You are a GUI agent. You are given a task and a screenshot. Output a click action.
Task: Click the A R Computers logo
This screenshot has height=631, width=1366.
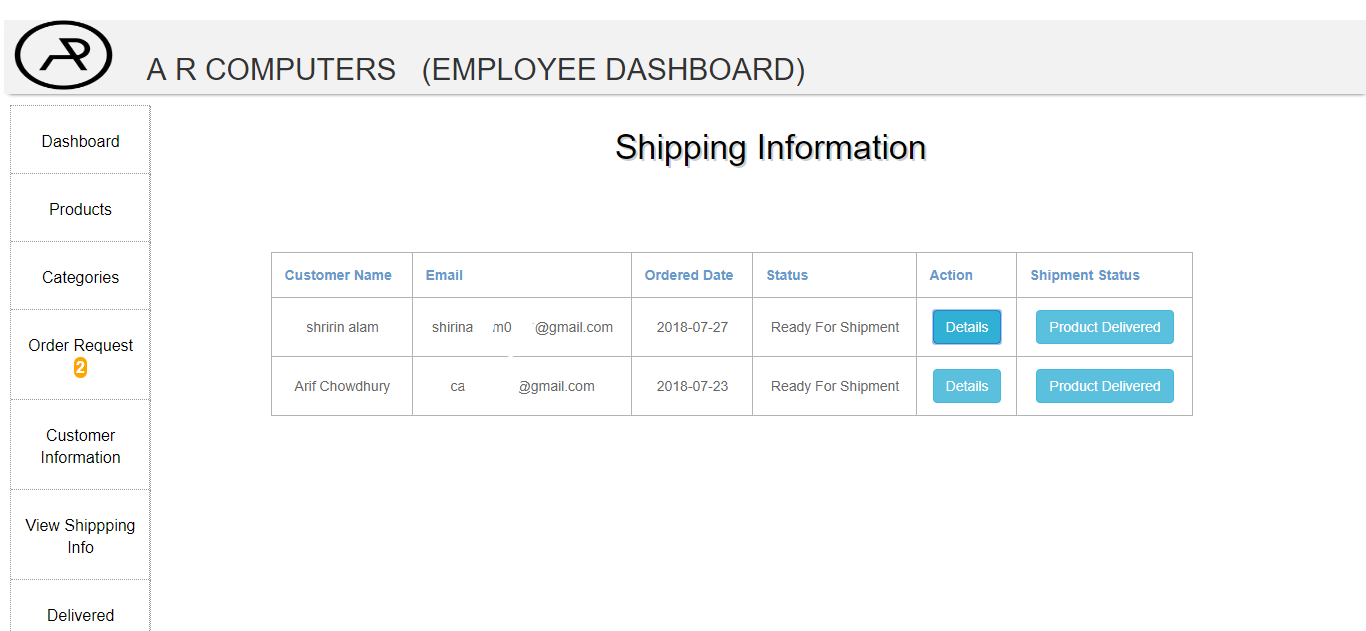(x=62, y=55)
